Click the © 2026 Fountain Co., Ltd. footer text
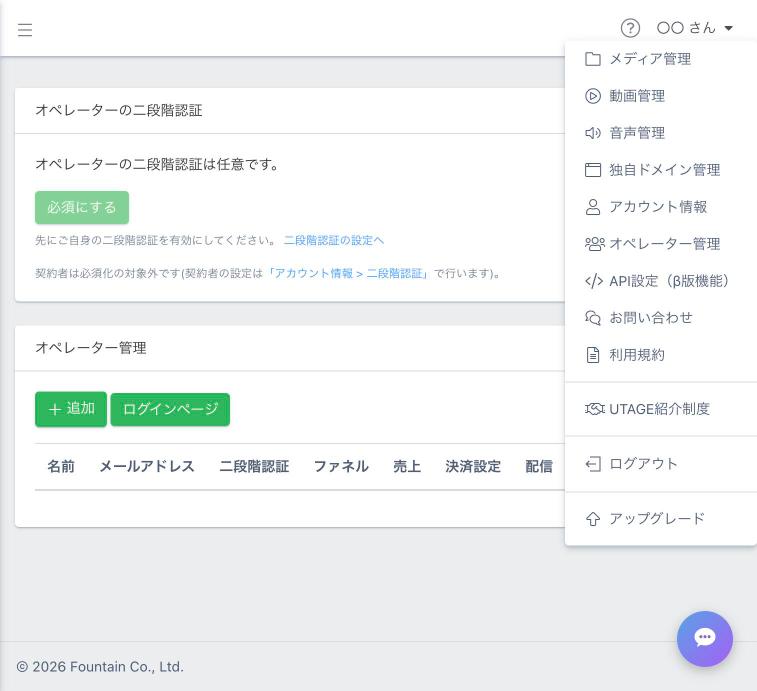Screen dimensions: 757x691 pos(100,667)
